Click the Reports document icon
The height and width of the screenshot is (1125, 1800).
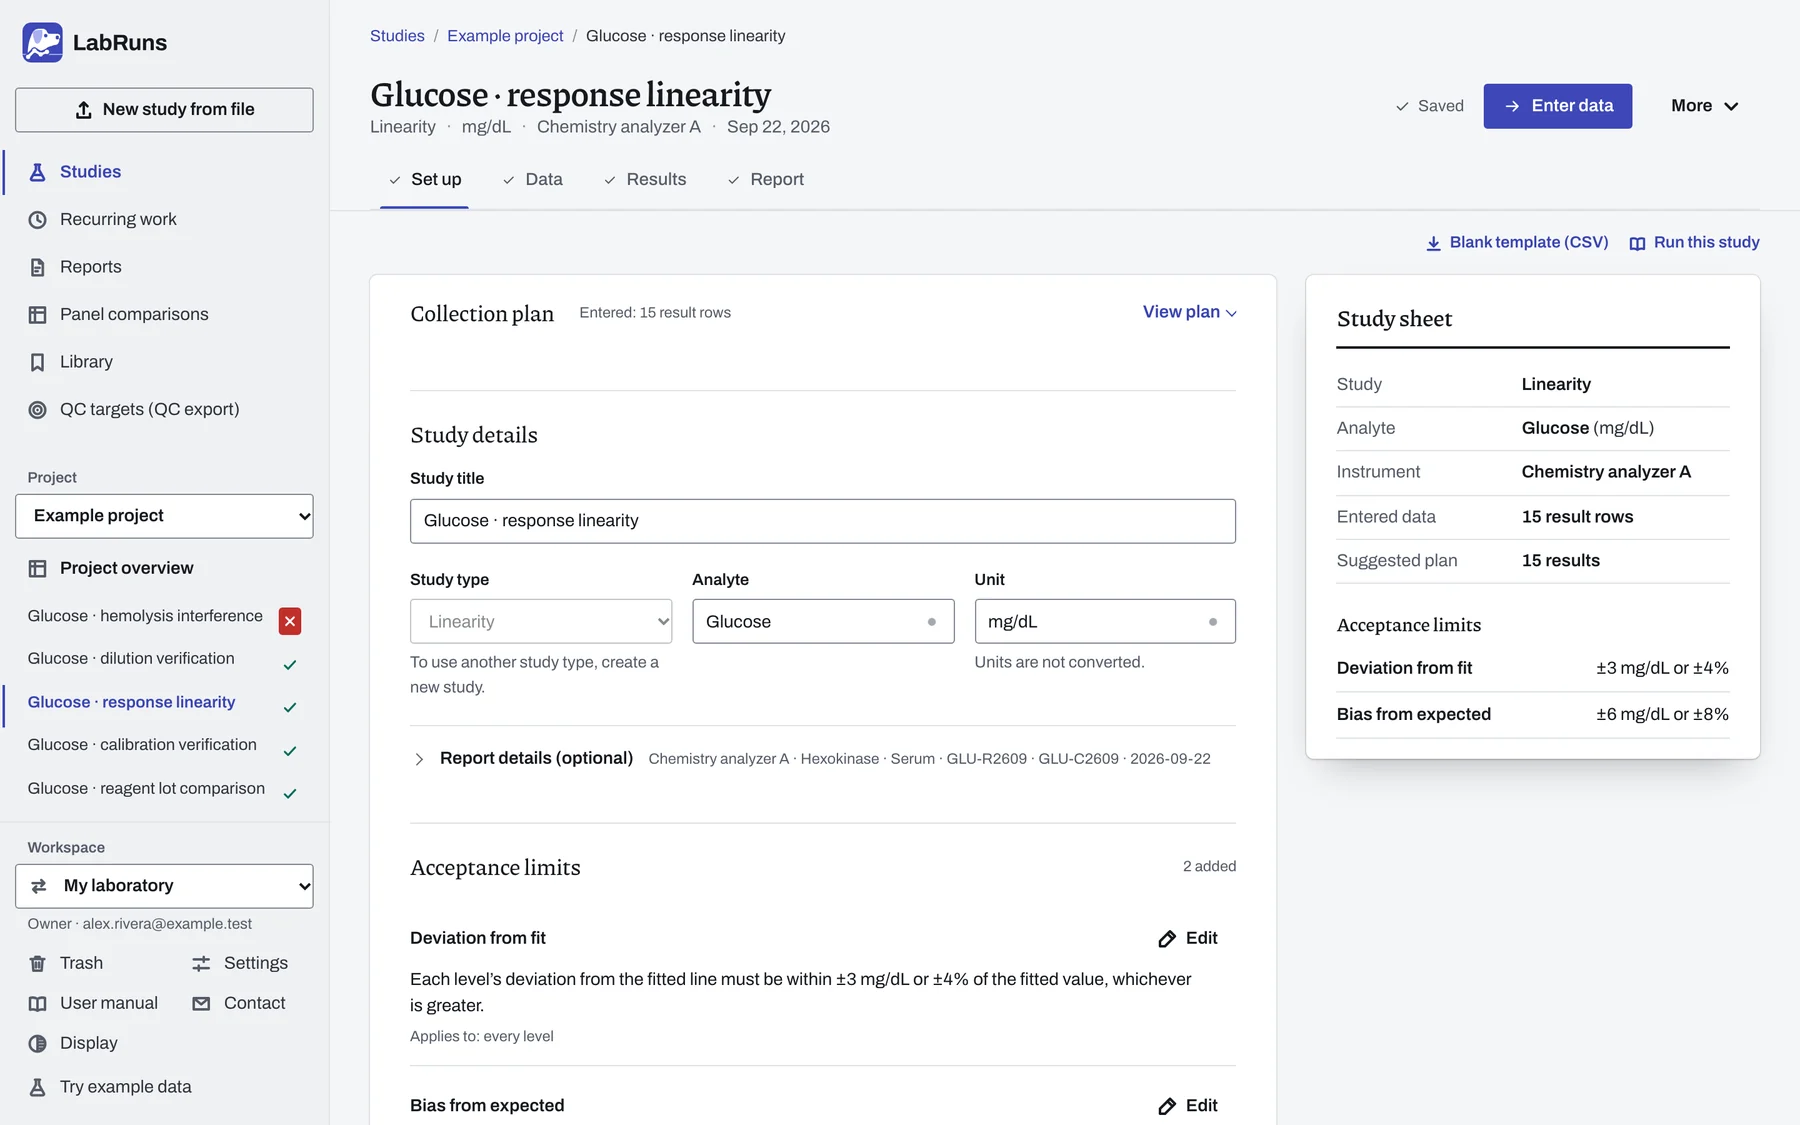(x=37, y=267)
